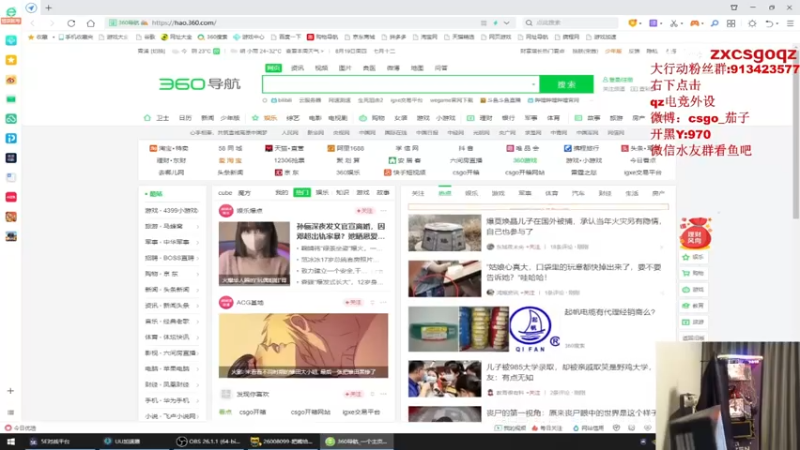
Task: Click 购物 shortcut in right floating panel
Action: click(x=694, y=273)
